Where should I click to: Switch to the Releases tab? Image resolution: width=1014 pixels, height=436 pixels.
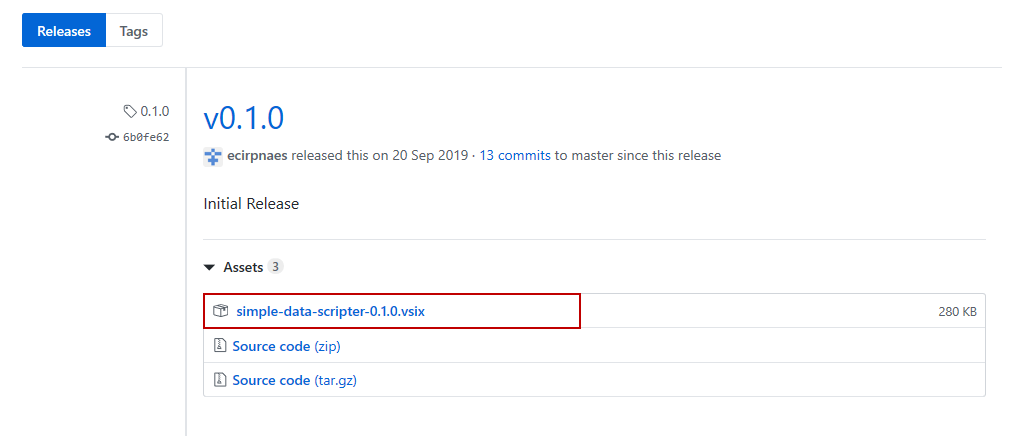tap(64, 31)
